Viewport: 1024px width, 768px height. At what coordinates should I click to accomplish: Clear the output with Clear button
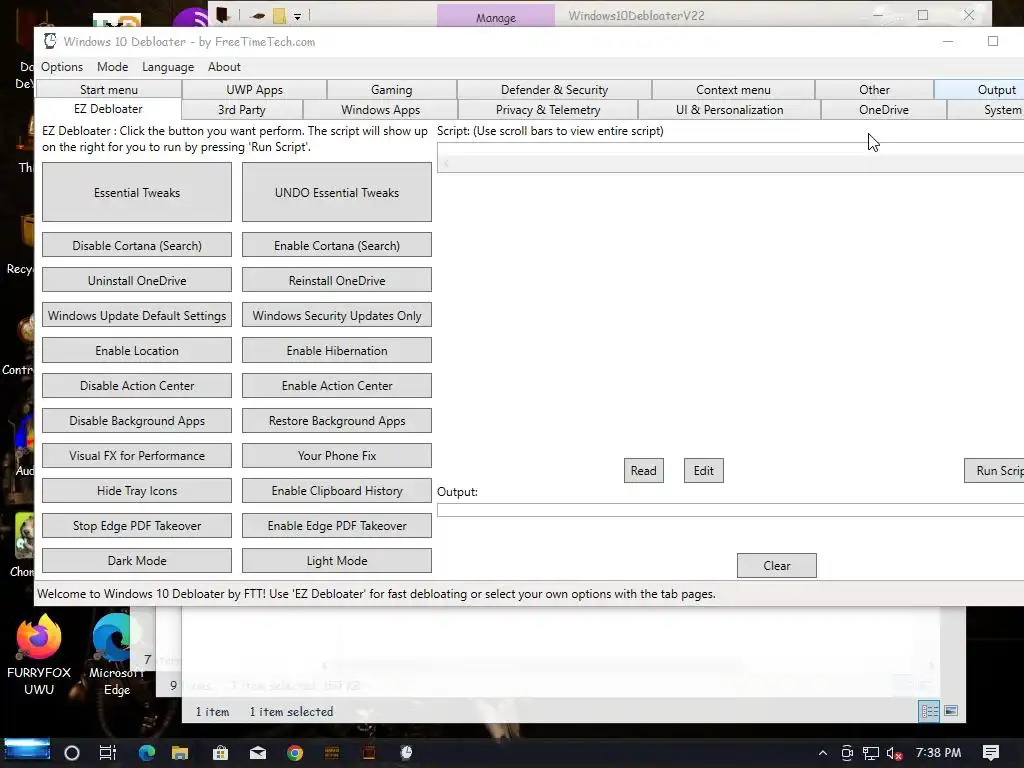coord(776,566)
